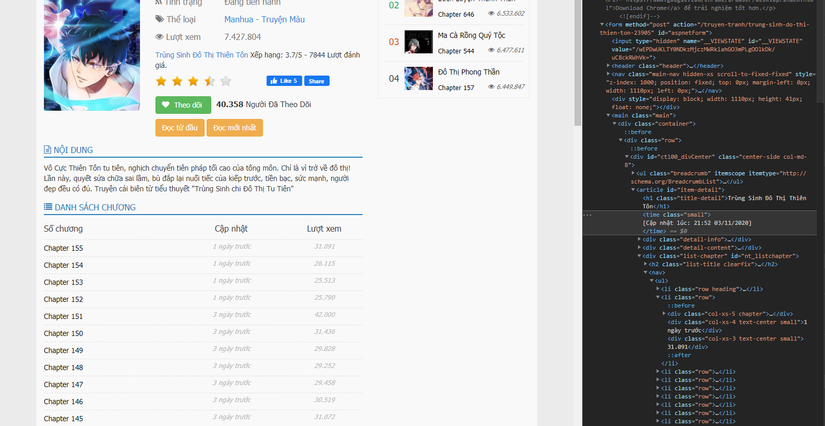Click the list icon beside DANH SÁCH CHƯƠNG
The width and height of the screenshot is (825, 426).
[x=48, y=207]
